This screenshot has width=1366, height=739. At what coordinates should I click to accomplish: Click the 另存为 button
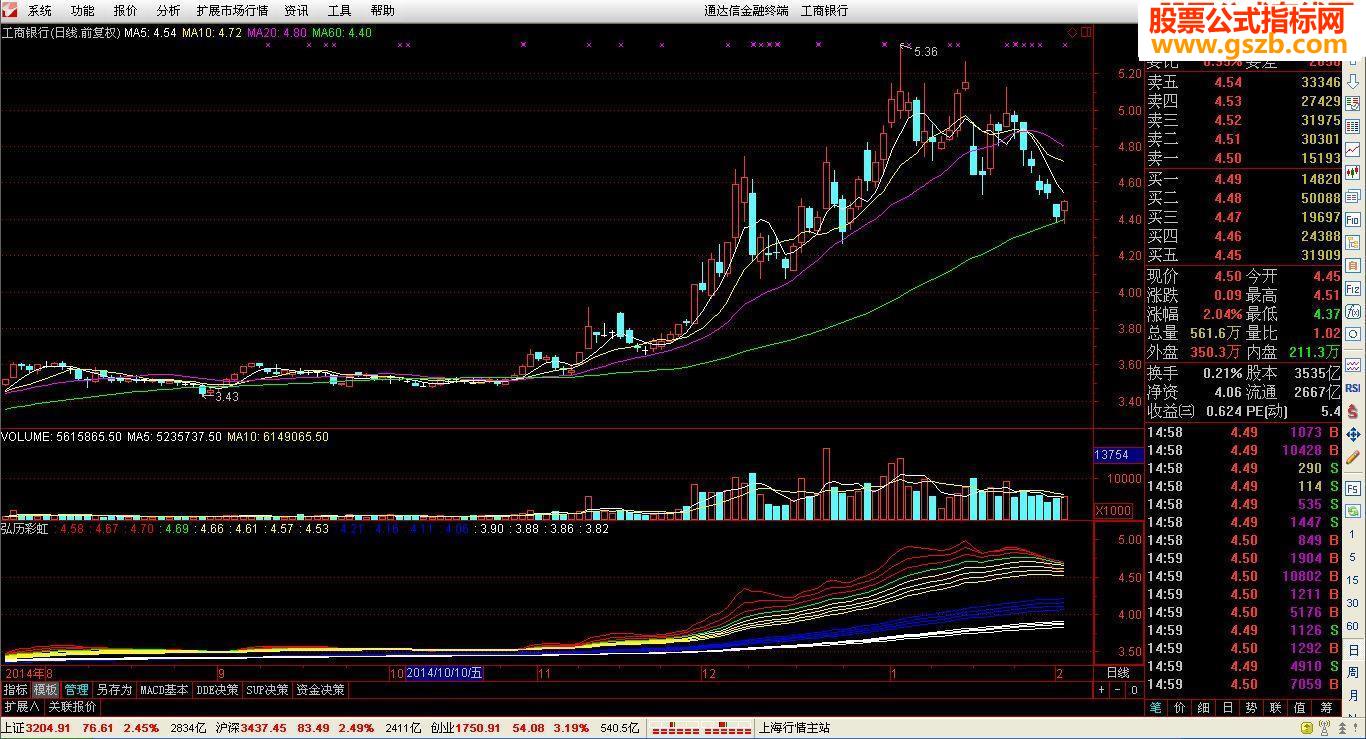point(113,689)
